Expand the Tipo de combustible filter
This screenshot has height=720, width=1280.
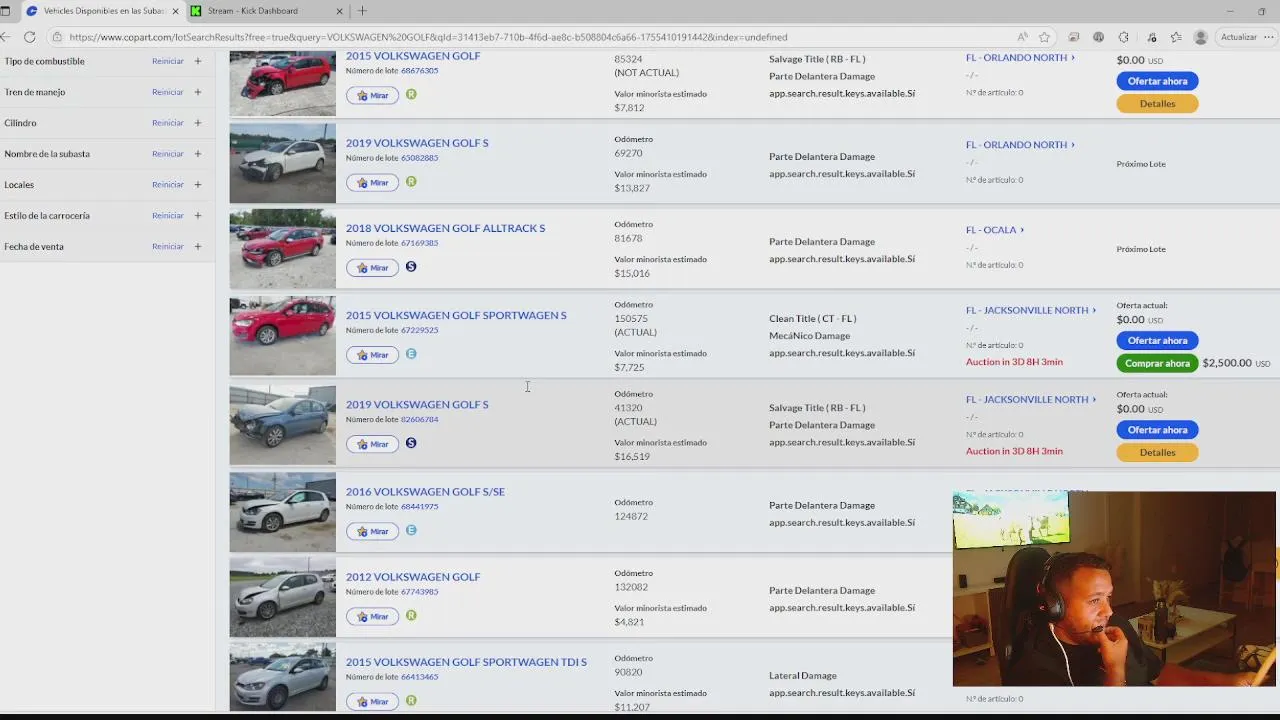click(x=198, y=61)
